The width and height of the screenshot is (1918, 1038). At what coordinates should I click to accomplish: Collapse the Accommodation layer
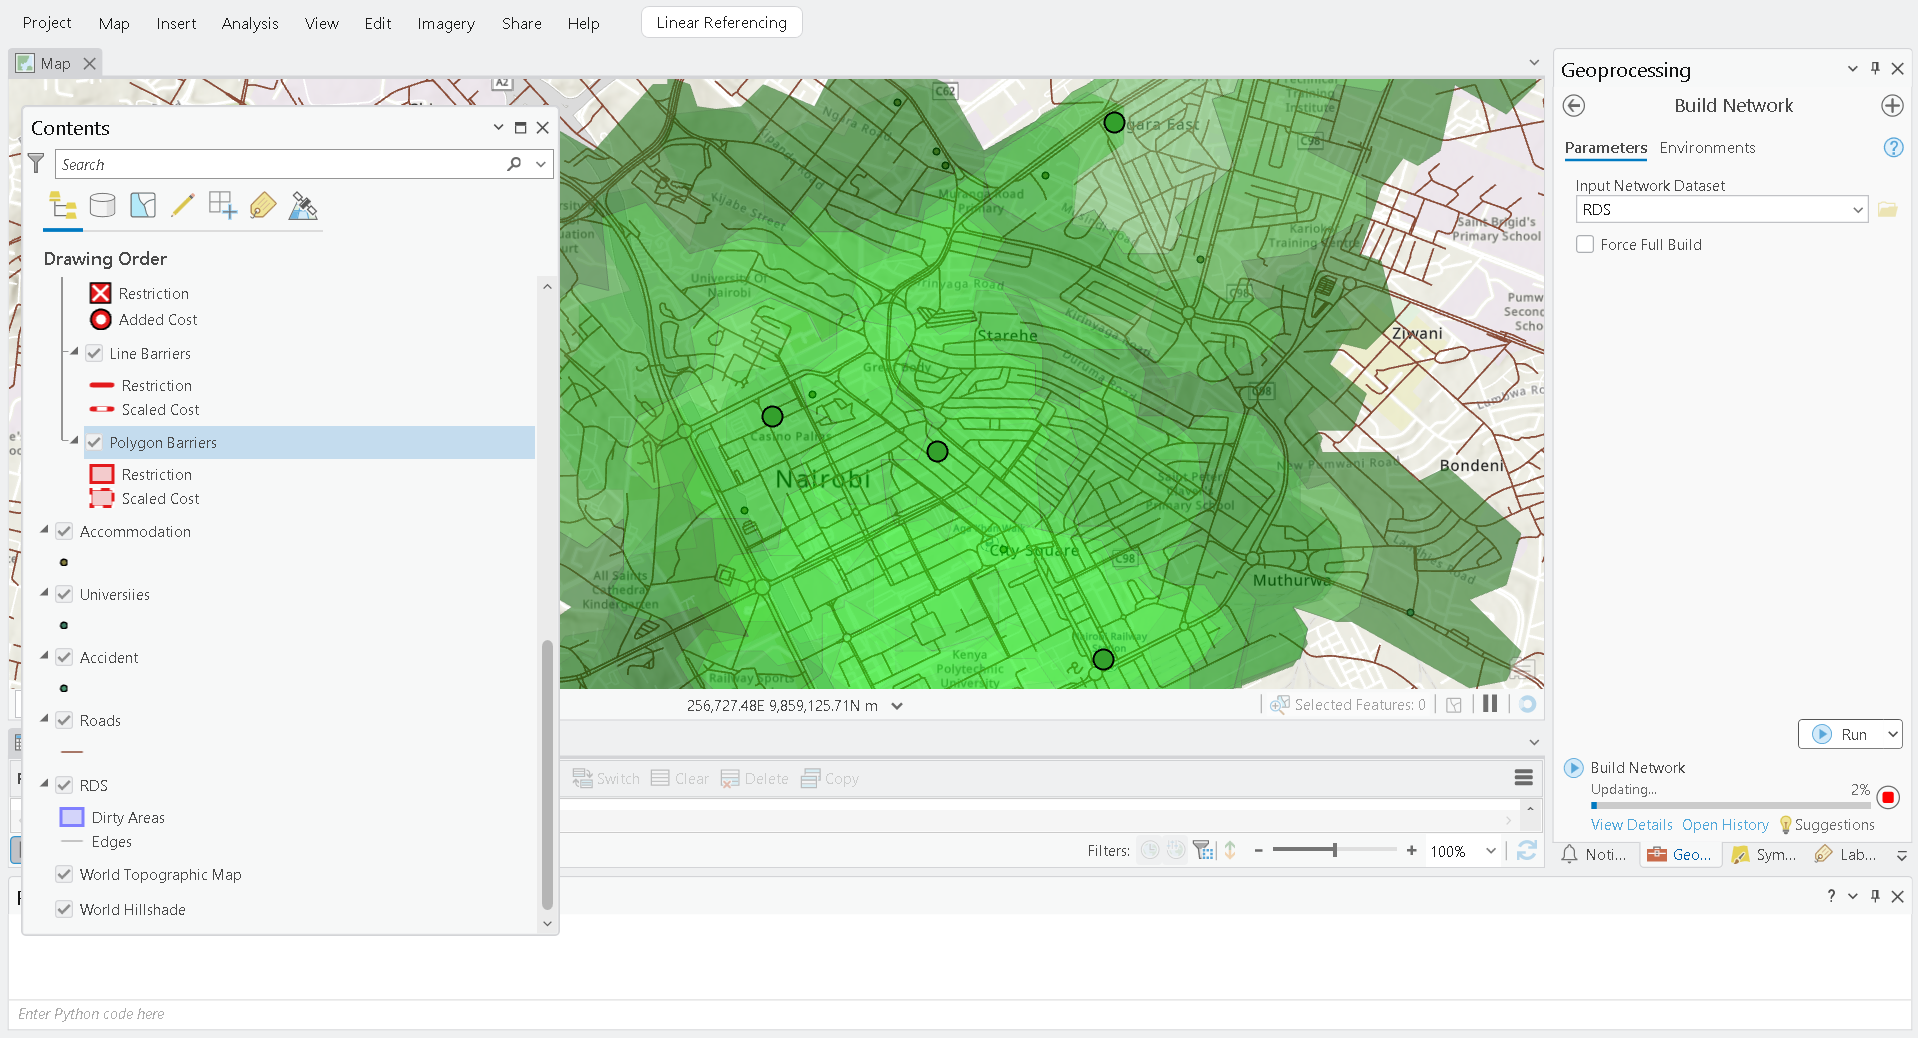[x=44, y=530]
